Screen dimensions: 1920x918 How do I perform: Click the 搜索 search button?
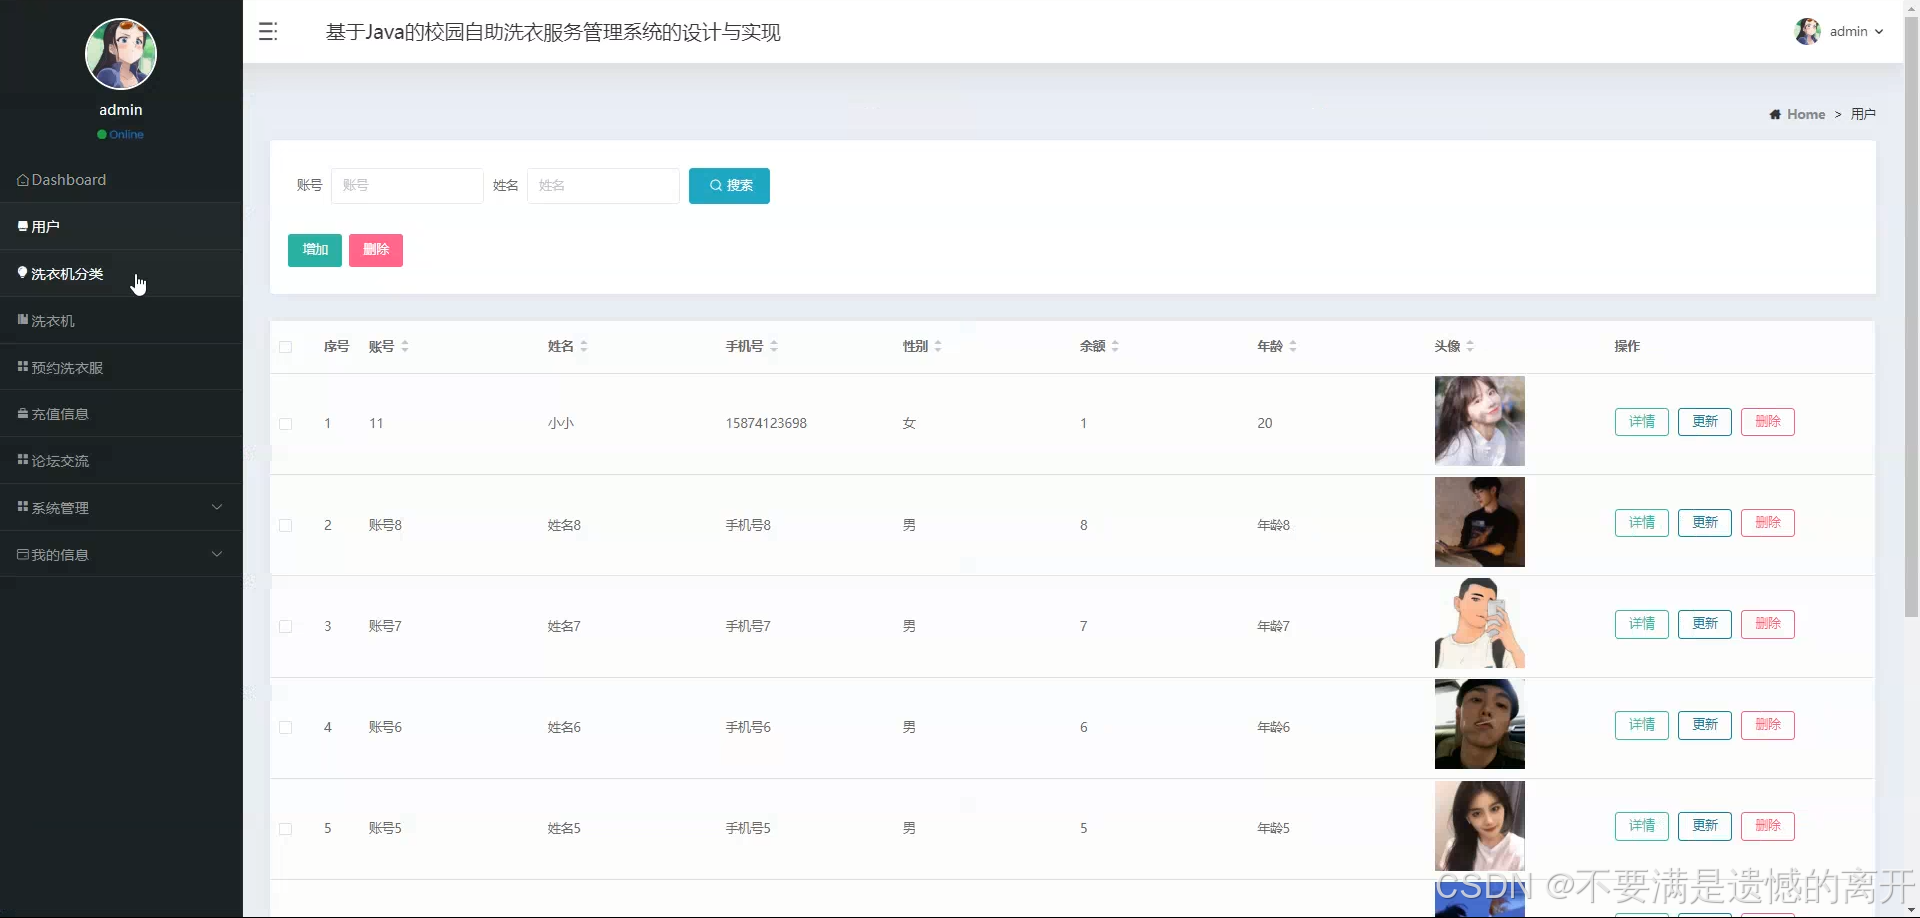(729, 186)
